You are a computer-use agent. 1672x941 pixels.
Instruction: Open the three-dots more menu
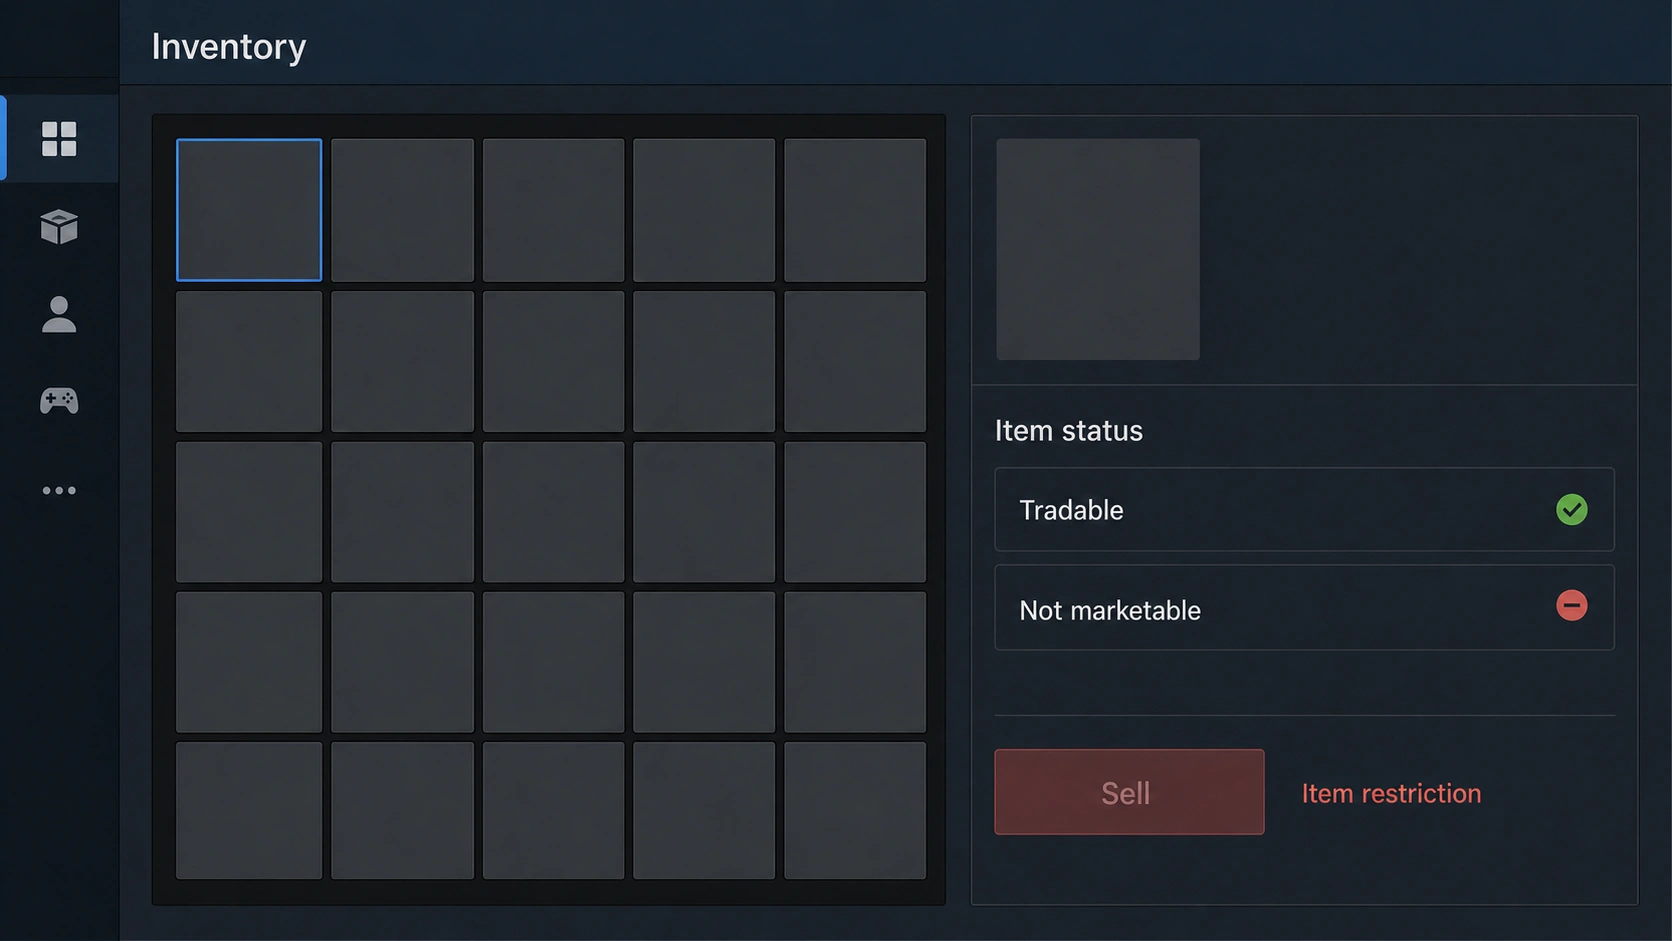[59, 490]
